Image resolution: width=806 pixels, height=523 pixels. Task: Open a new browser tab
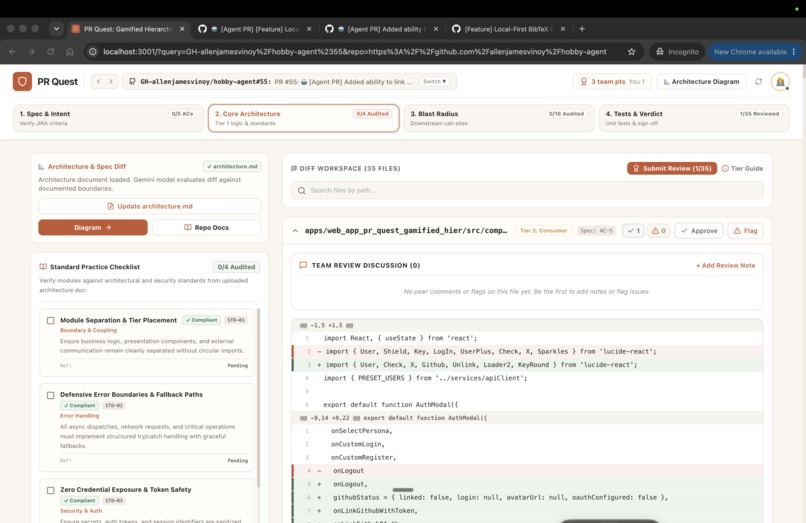click(582, 29)
